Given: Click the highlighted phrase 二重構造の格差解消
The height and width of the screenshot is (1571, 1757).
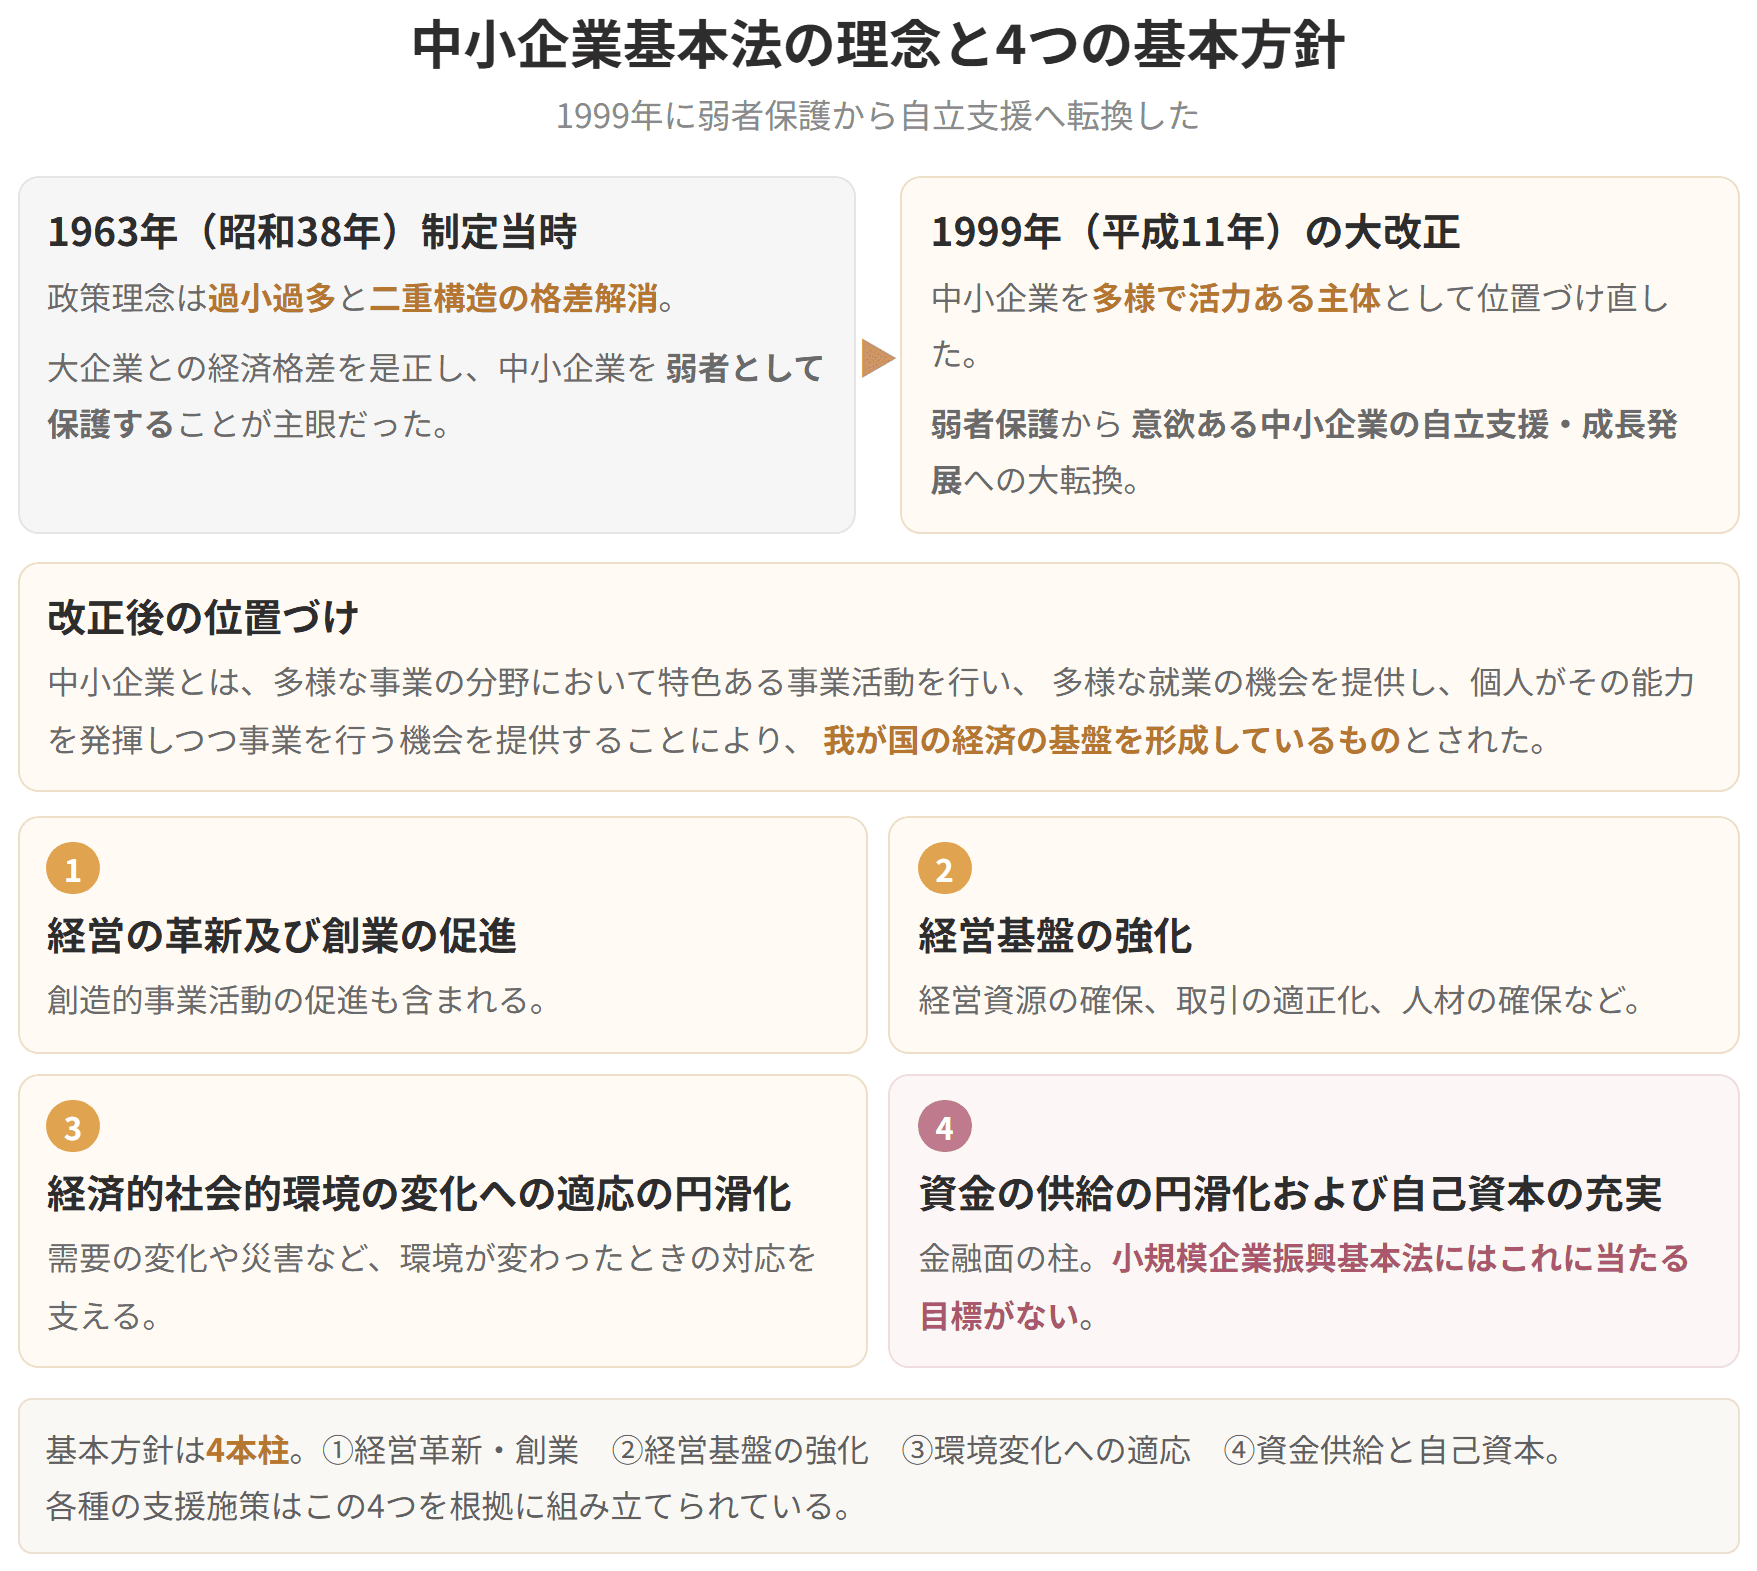Looking at the screenshot, I should click(514, 298).
